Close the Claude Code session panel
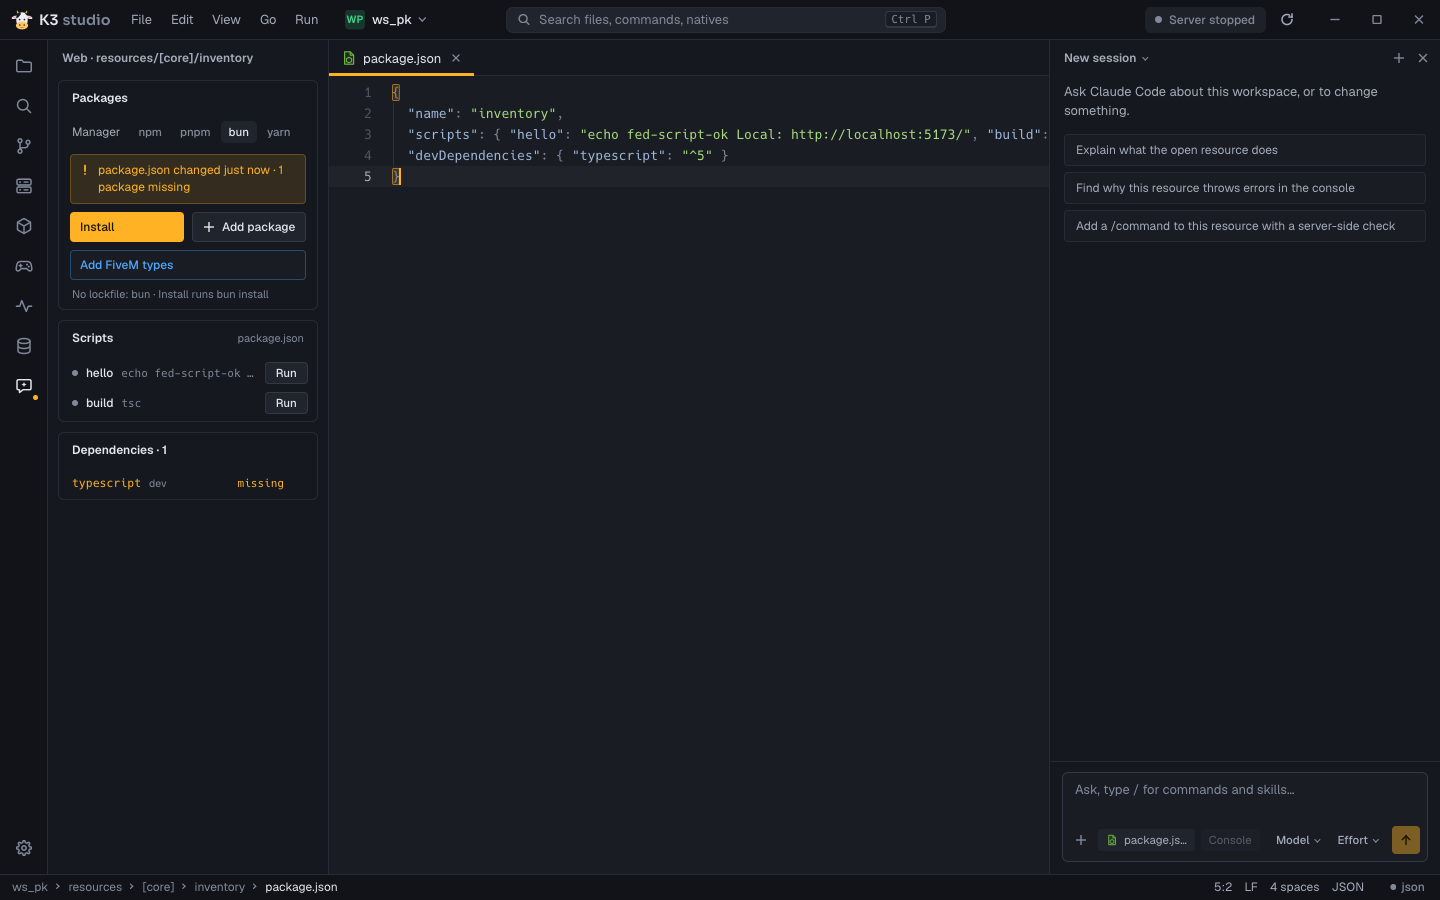This screenshot has height=900, width=1440. tap(1423, 58)
